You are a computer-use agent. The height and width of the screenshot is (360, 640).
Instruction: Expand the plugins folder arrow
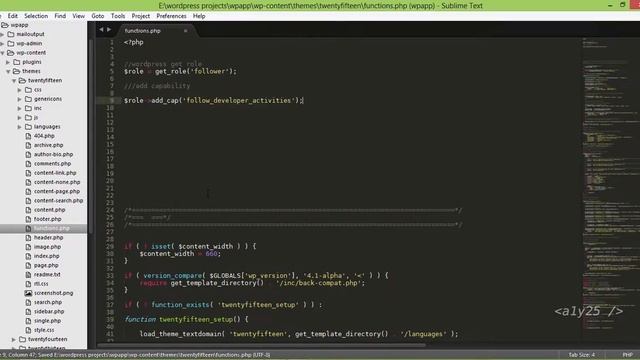click(x=8, y=62)
